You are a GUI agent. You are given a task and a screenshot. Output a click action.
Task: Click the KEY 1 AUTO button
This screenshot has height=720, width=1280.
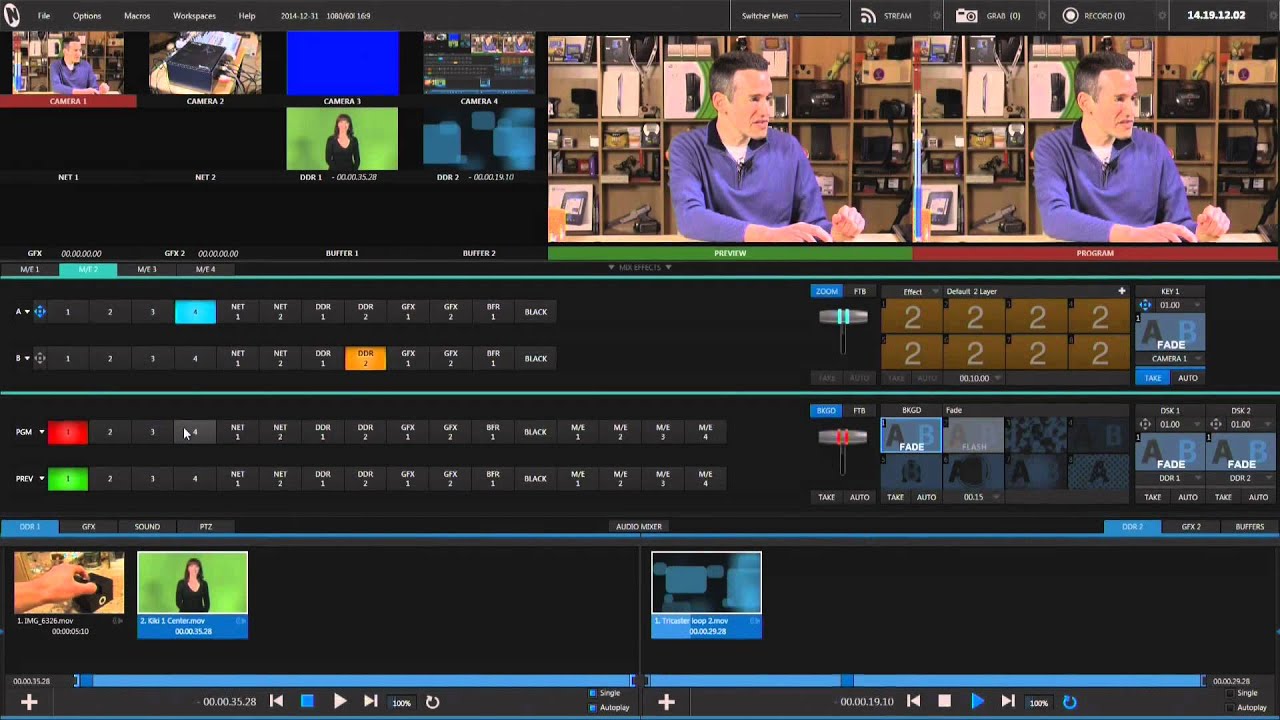1188,378
